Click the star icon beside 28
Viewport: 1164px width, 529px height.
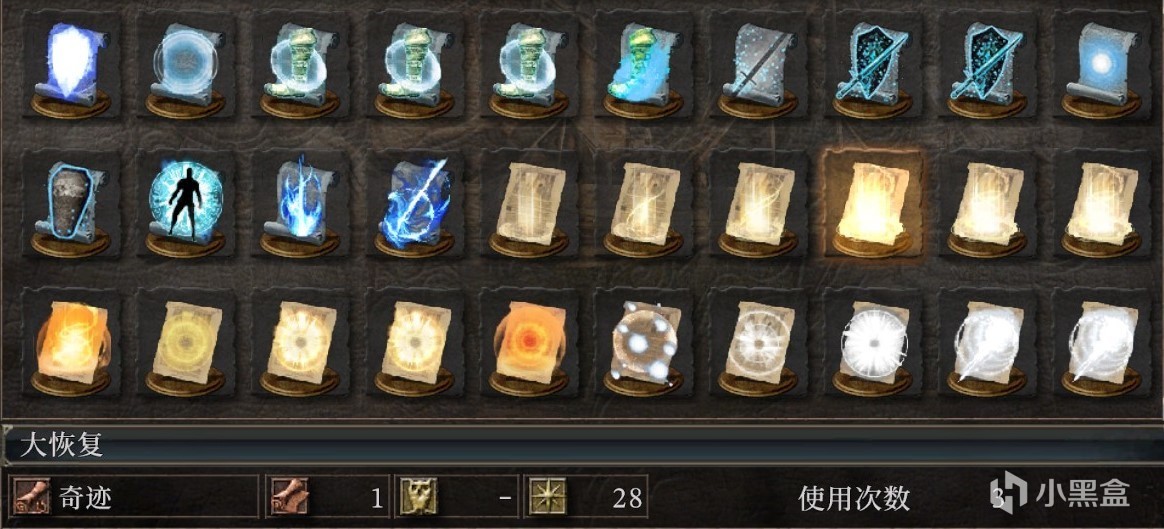pyautogui.click(x=547, y=497)
